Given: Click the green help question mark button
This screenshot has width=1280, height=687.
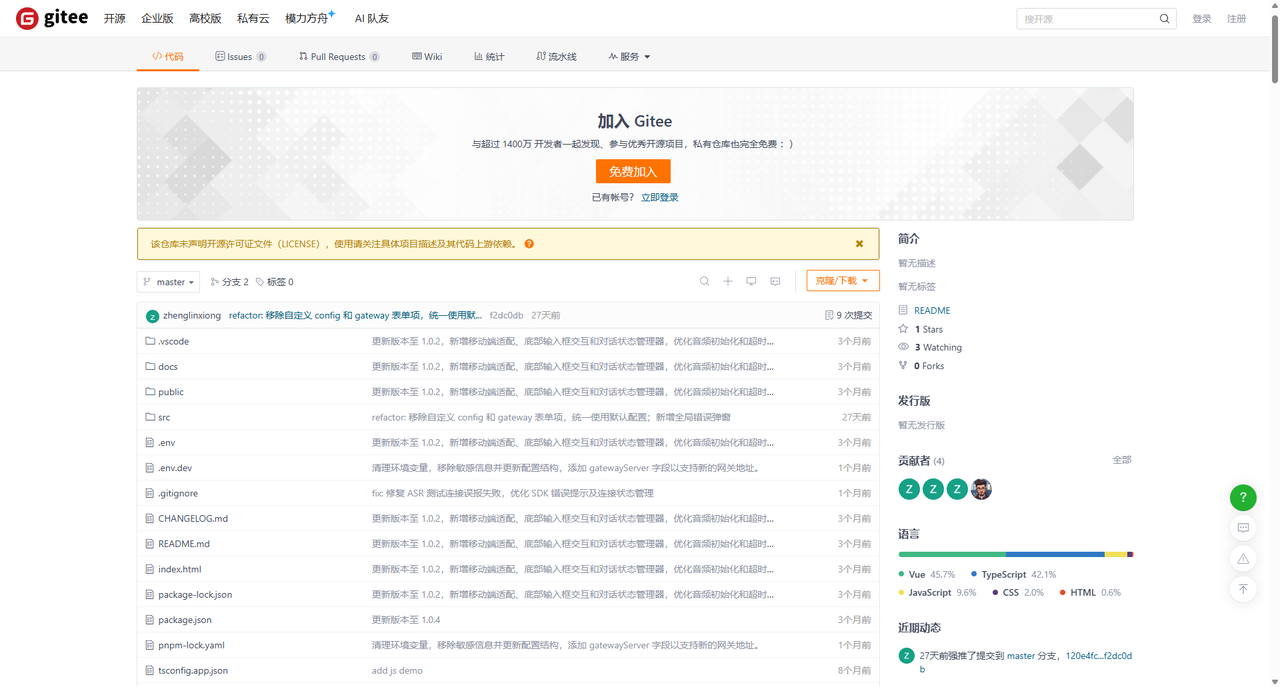Looking at the screenshot, I should click(1243, 497).
